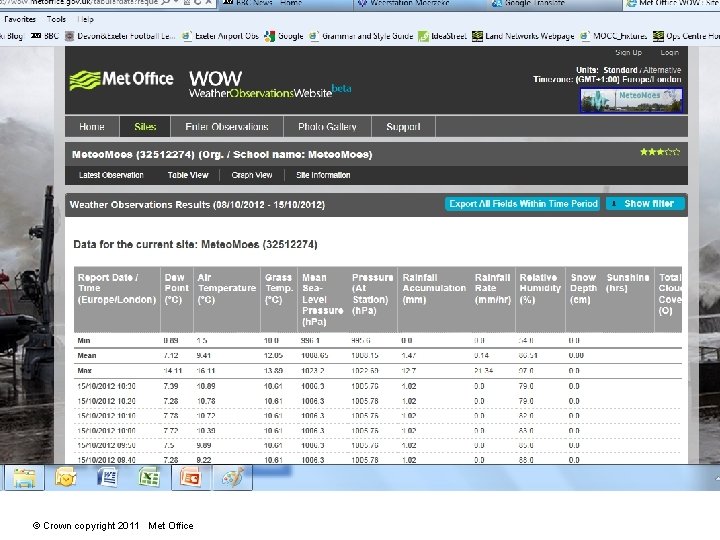Screen dimensions: 720x540
Task: Open Paint from the taskbar
Action: [x=233, y=478]
